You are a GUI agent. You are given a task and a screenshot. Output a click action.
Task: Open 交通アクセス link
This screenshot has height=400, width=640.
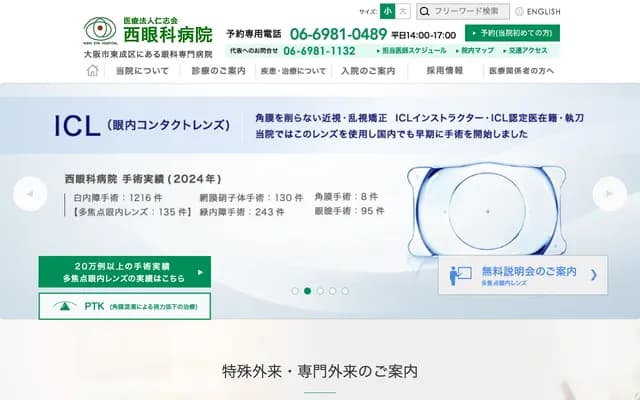525,51
